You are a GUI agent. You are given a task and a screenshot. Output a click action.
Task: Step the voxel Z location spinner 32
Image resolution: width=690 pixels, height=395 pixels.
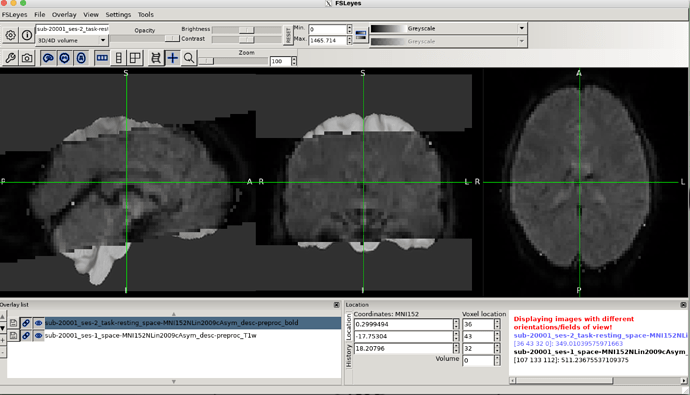(x=497, y=348)
